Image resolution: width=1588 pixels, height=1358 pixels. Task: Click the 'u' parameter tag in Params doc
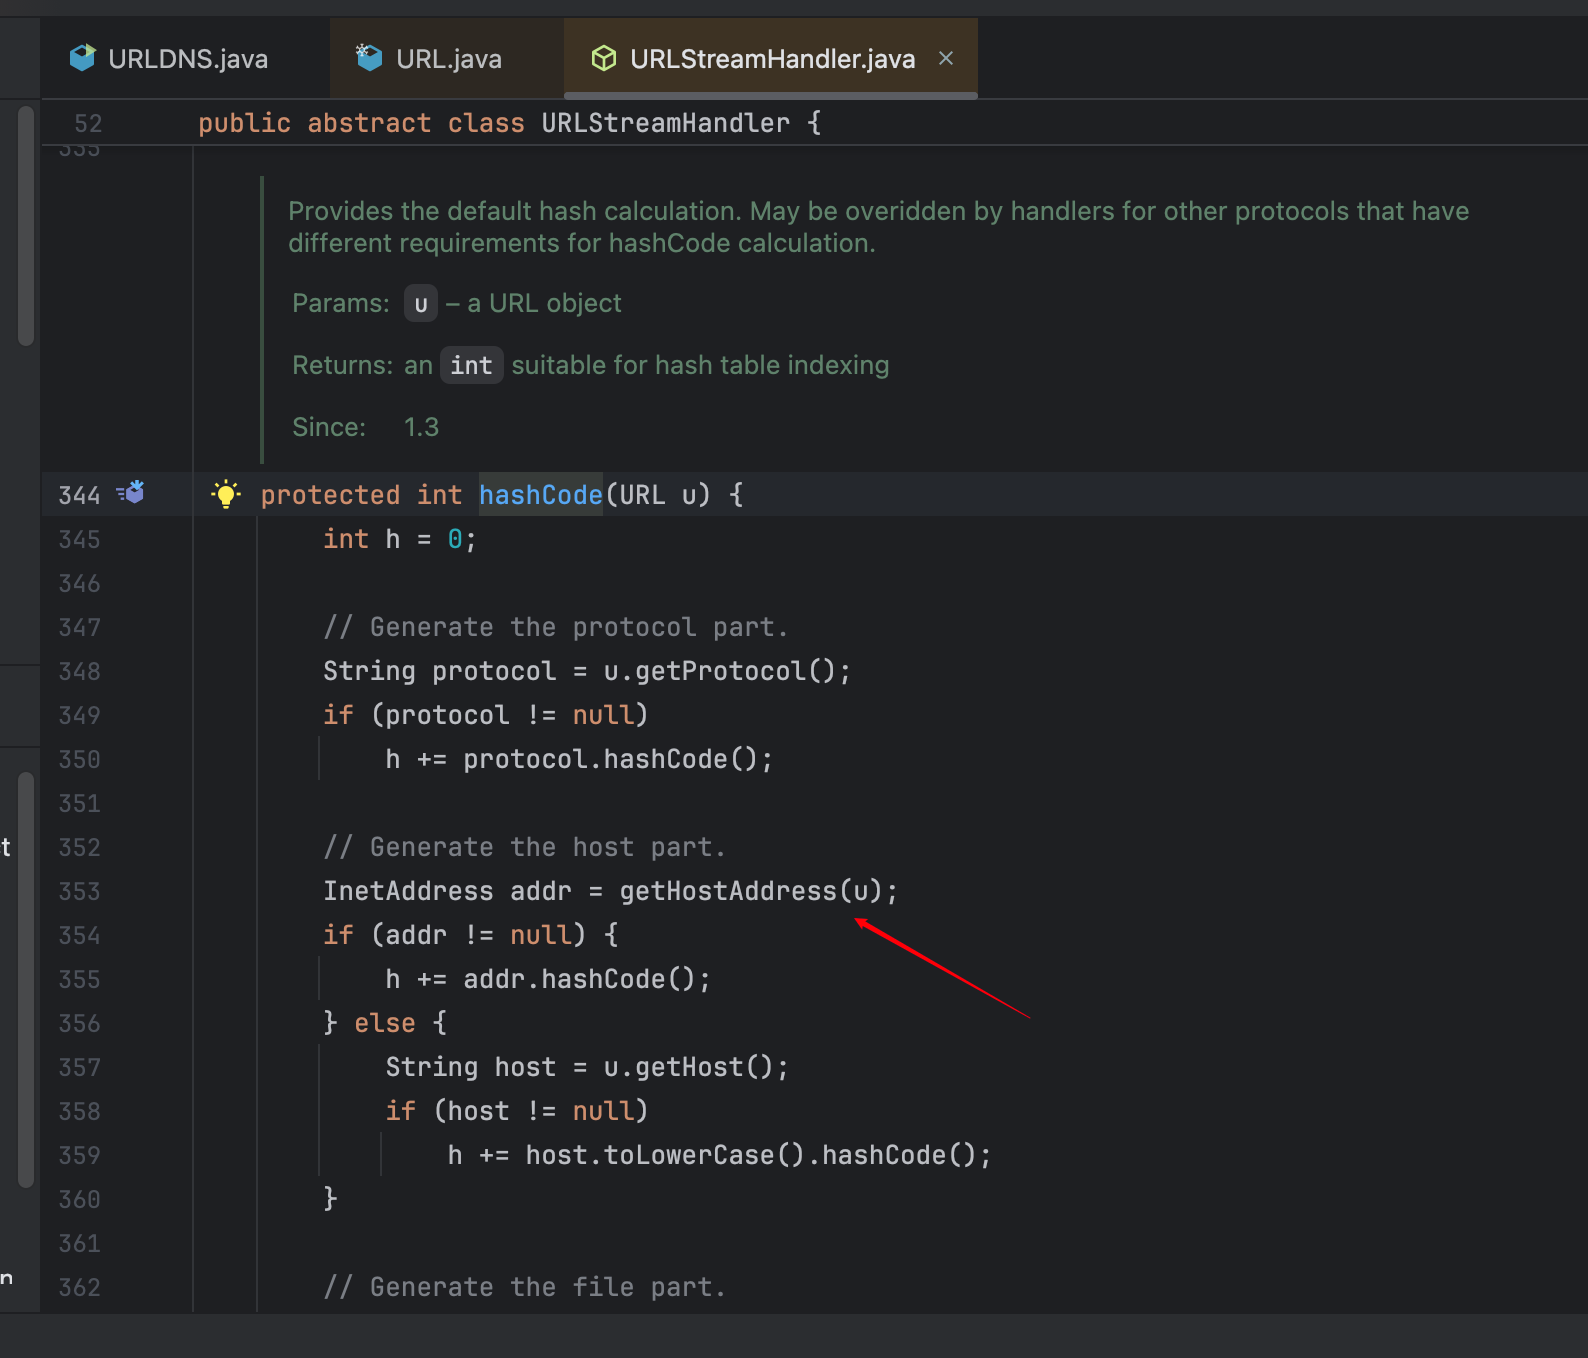[x=421, y=303]
